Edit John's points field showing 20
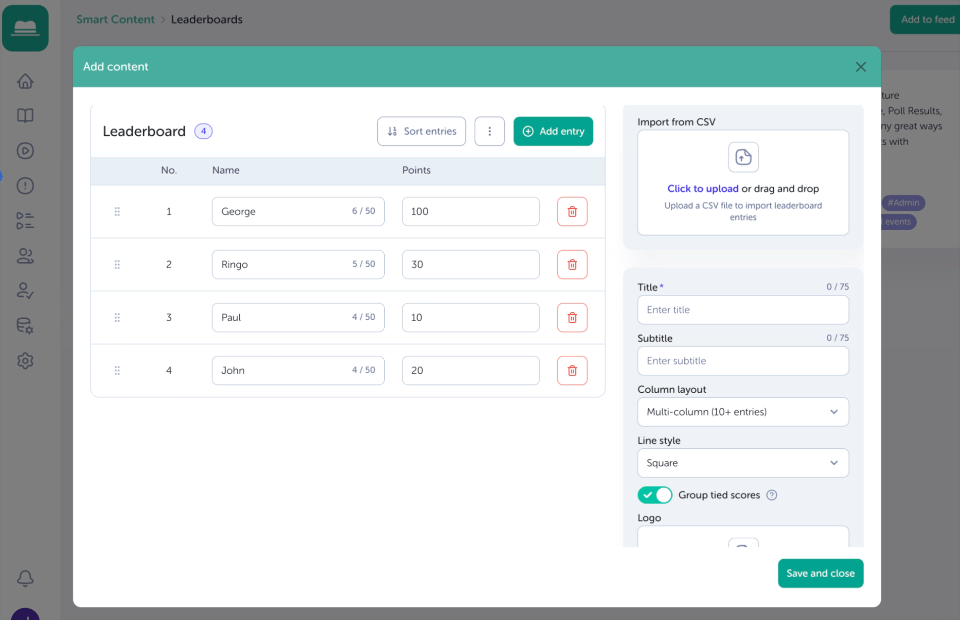The width and height of the screenshot is (960, 620). click(470, 370)
